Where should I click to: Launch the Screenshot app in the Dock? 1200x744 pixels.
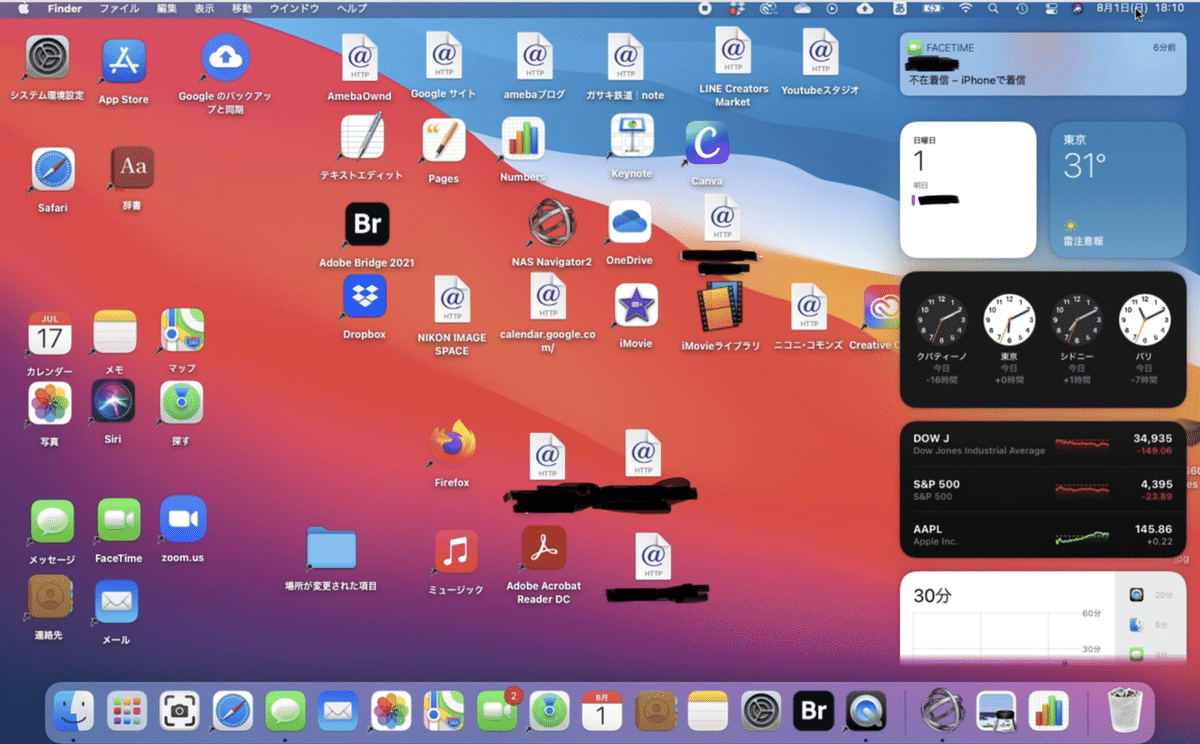180,711
